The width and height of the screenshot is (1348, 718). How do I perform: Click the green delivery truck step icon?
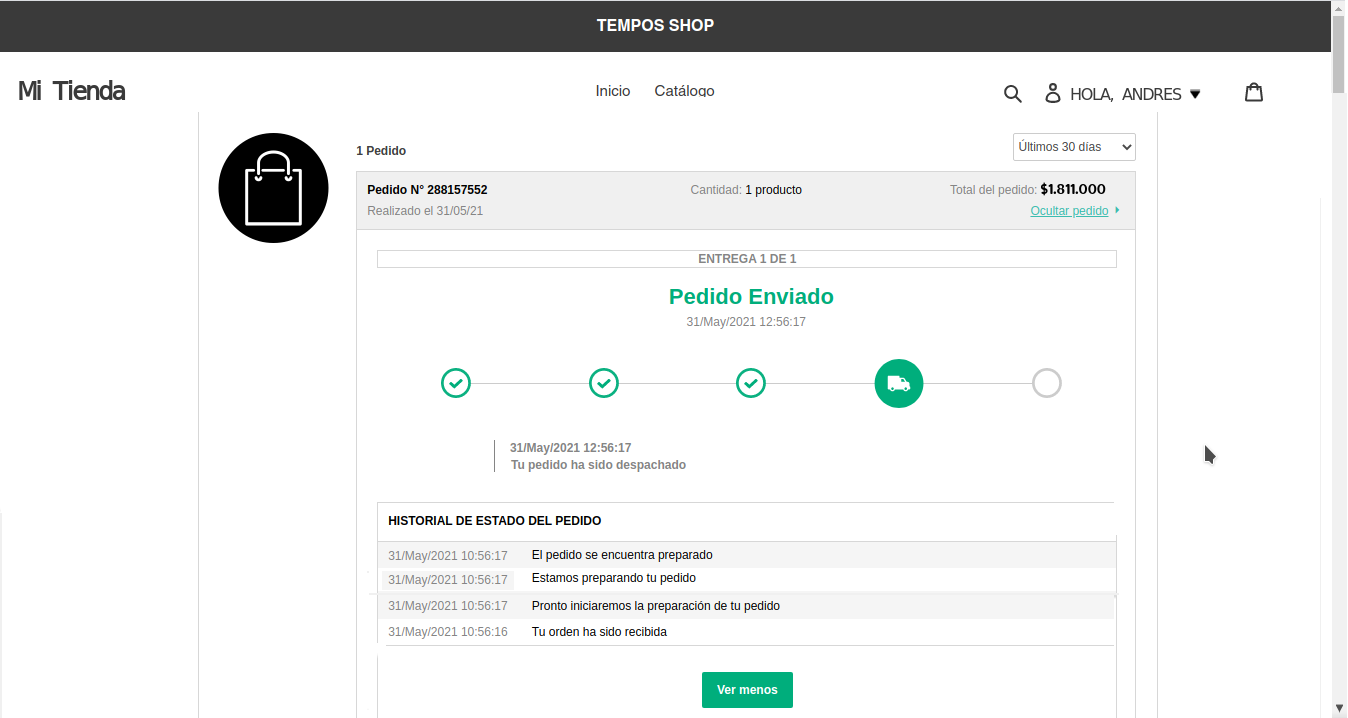tap(898, 383)
